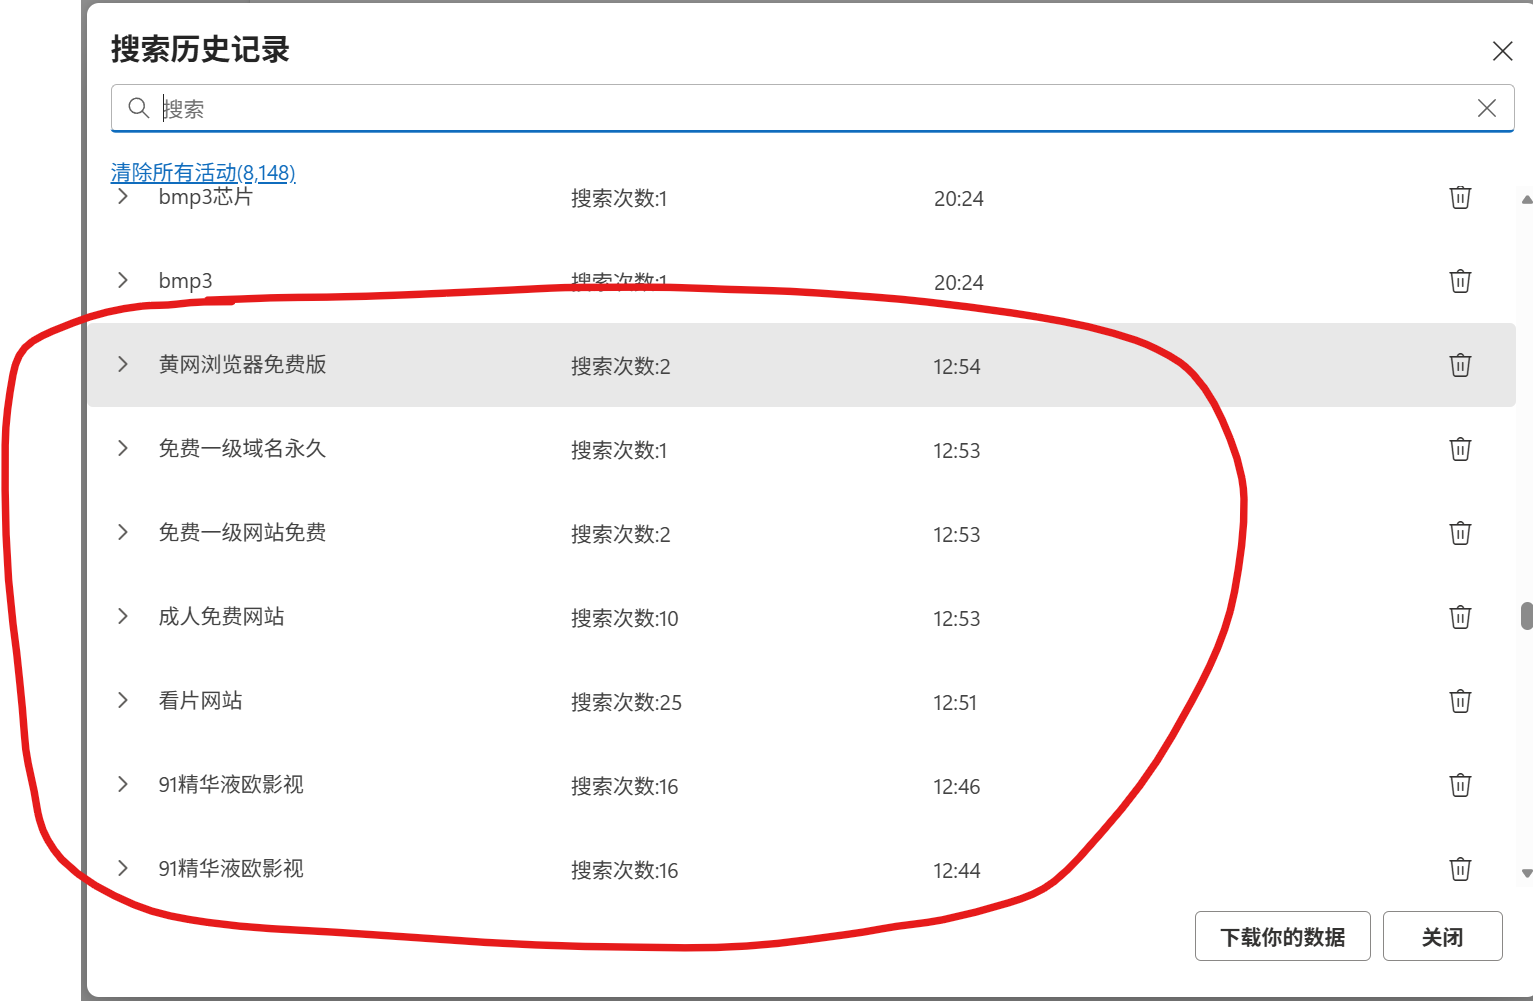1533x1001 pixels.
Task: Delete the 成人免费网站 entry
Action: pyautogui.click(x=1460, y=617)
